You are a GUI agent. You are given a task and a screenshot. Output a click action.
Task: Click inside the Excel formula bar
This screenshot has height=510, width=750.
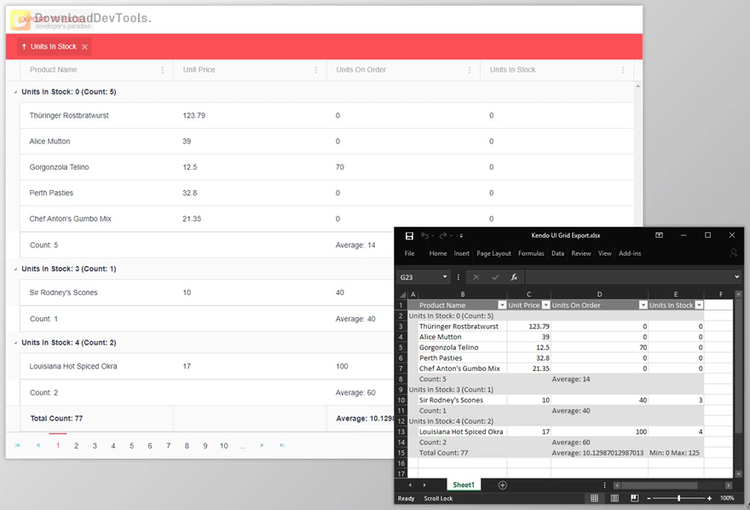[629, 277]
